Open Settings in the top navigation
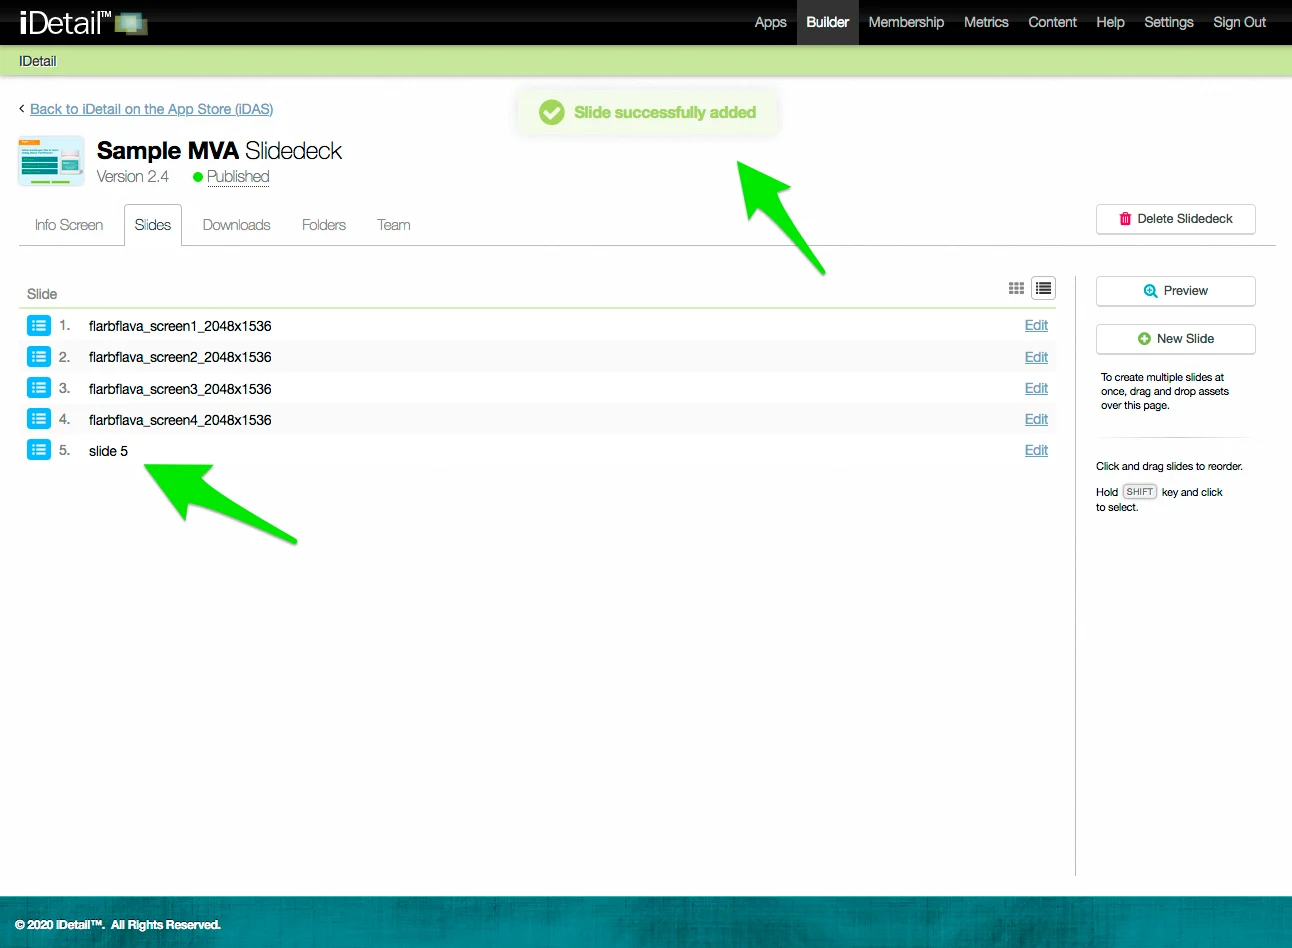This screenshot has width=1292, height=948. click(1169, 22)
